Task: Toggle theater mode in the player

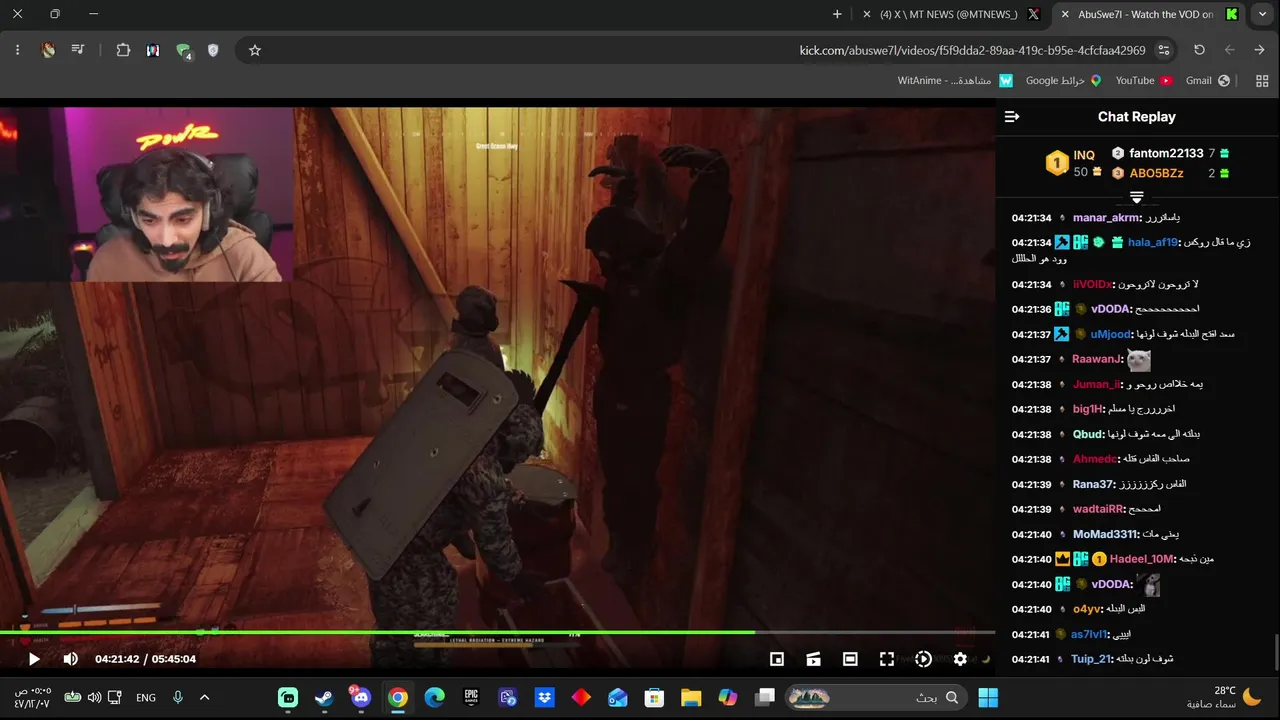Action: (850, 659)
